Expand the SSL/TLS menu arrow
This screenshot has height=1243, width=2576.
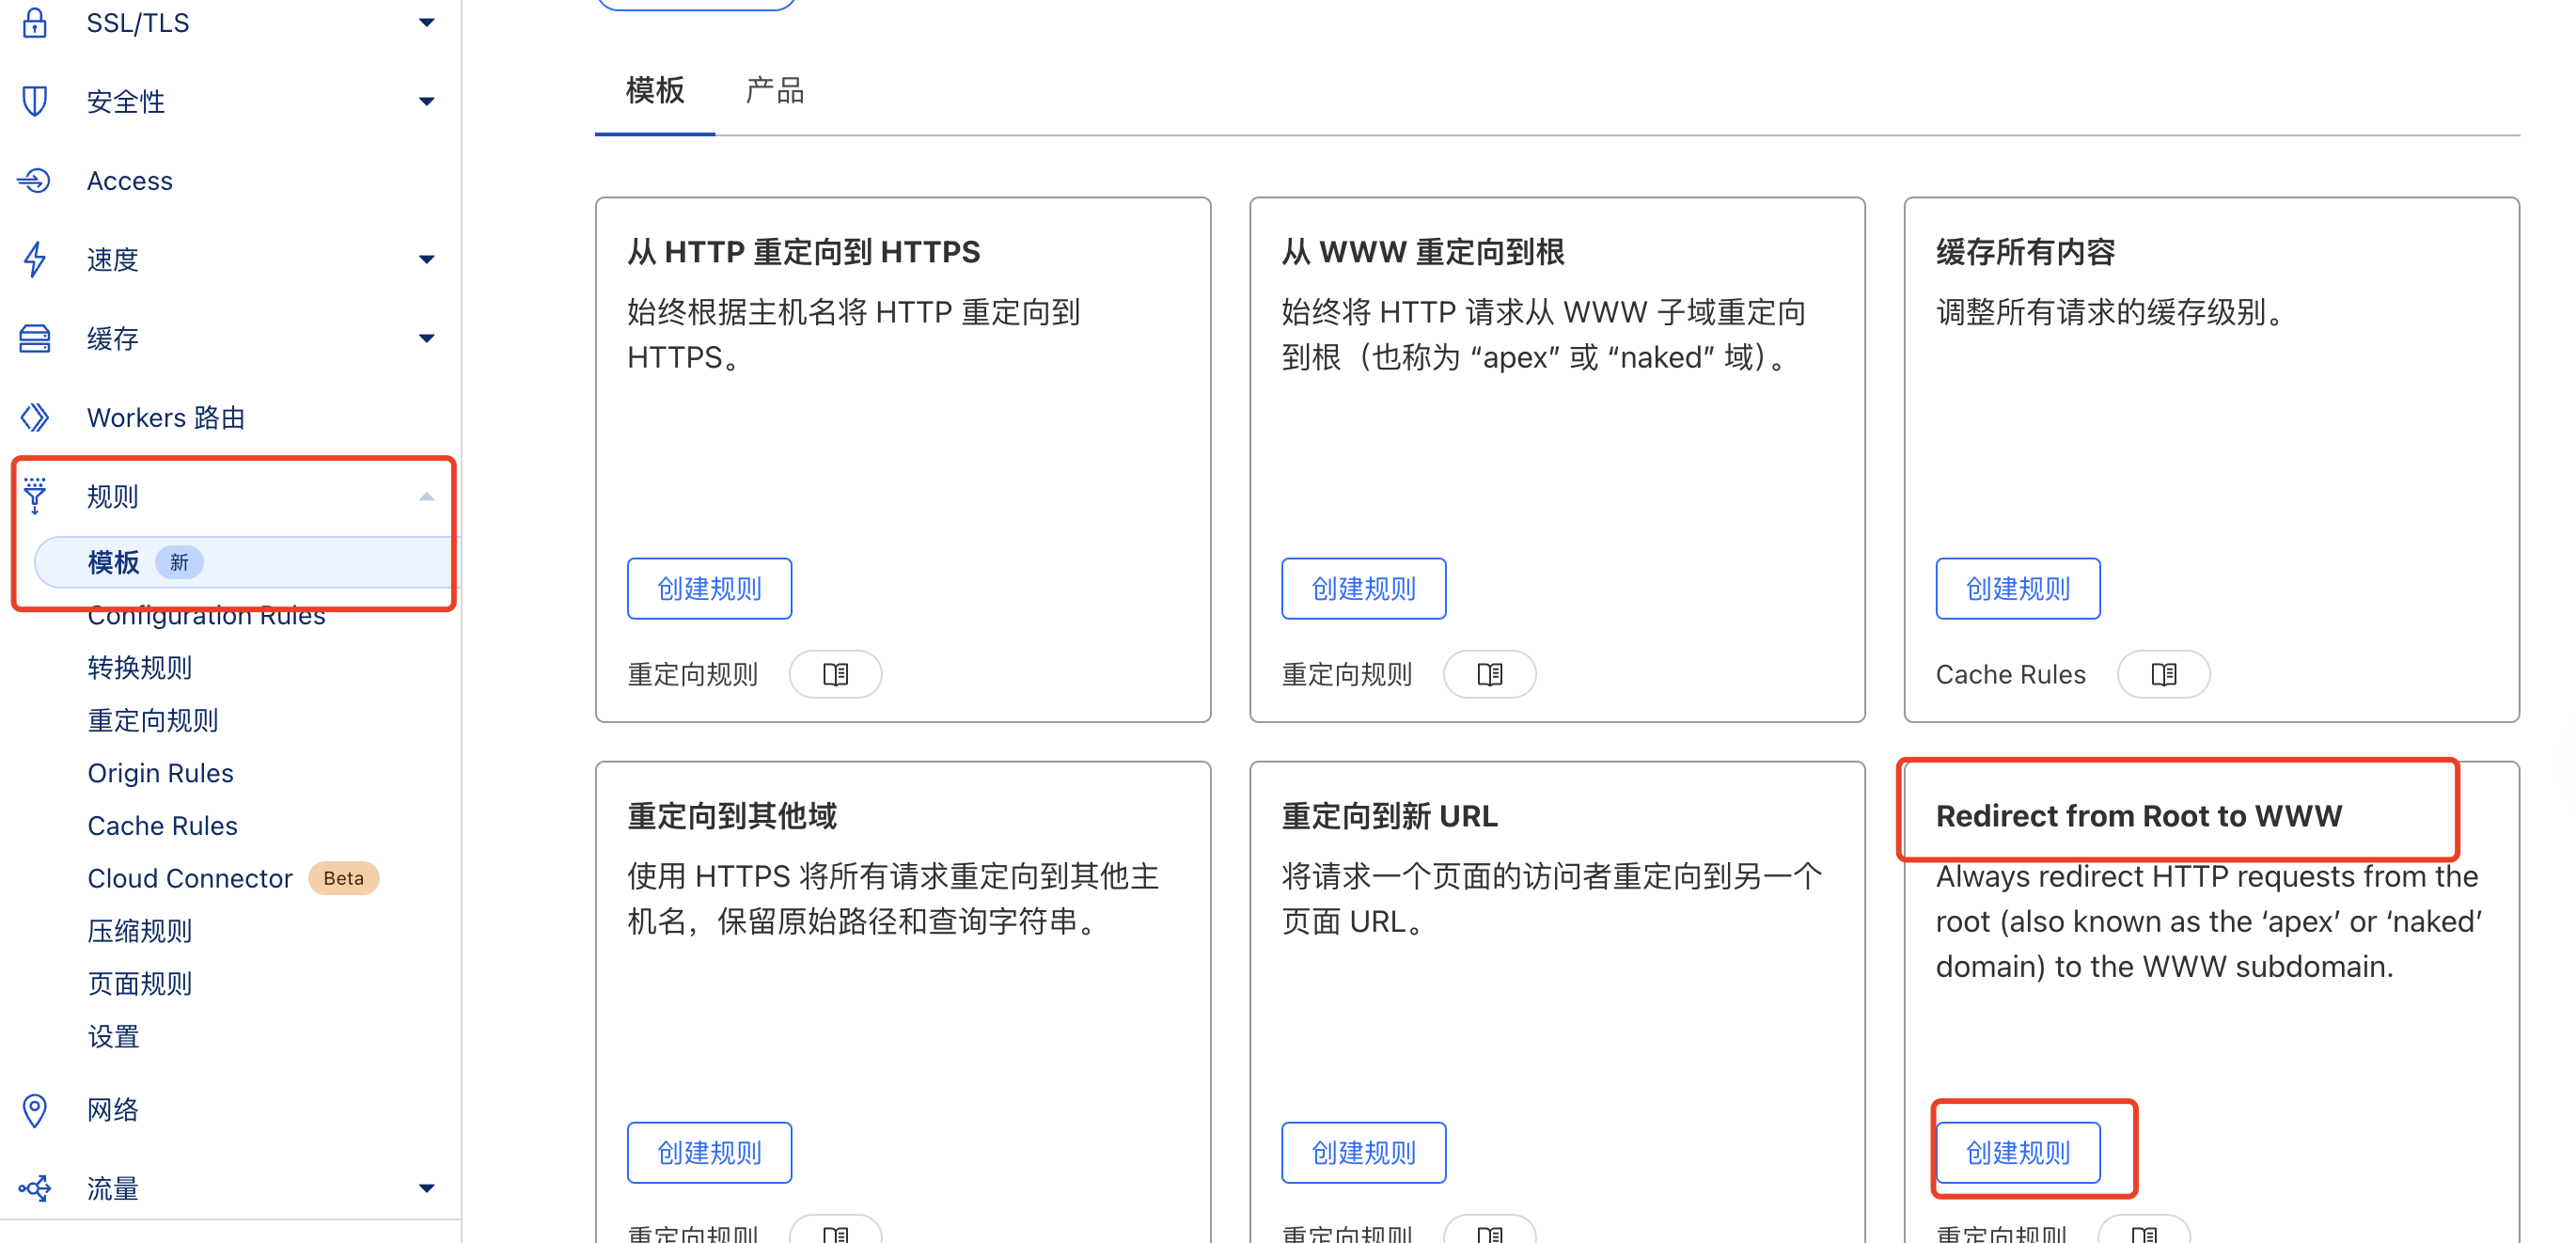coord(427,22)
